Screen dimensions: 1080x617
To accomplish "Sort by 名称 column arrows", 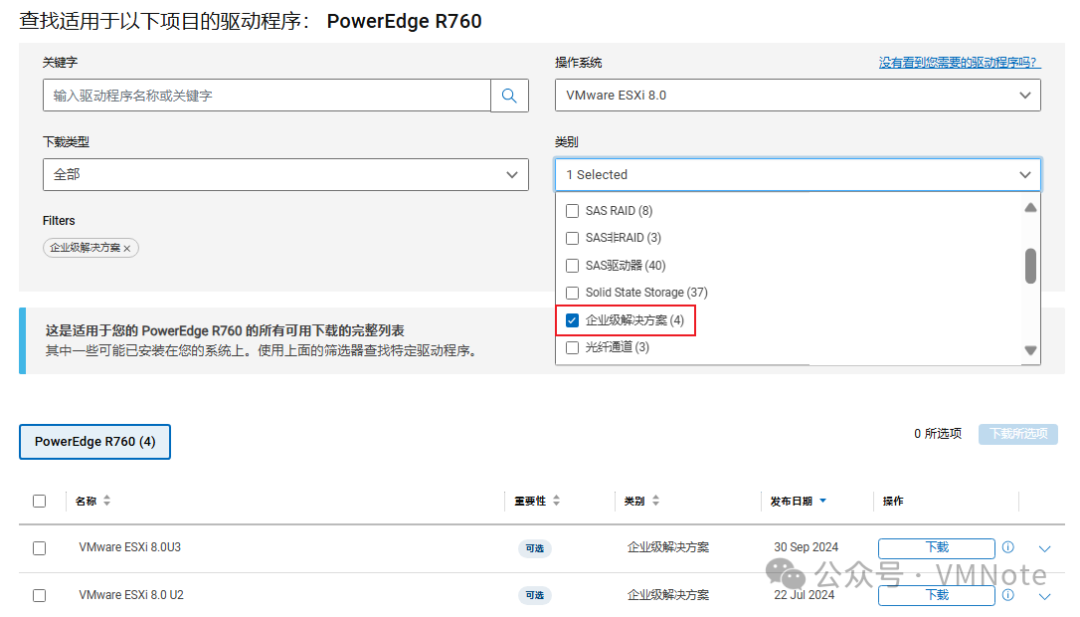I will [107, 501].
